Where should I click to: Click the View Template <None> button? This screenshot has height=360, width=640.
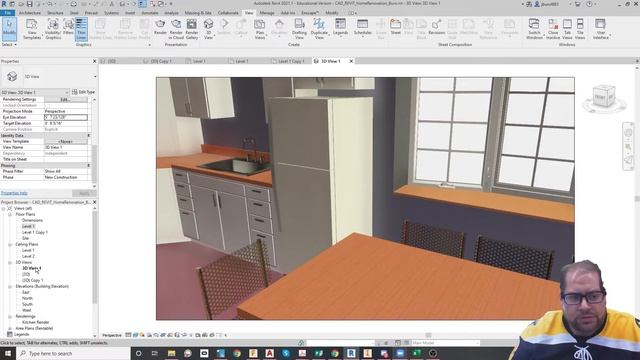click(65, 141)
